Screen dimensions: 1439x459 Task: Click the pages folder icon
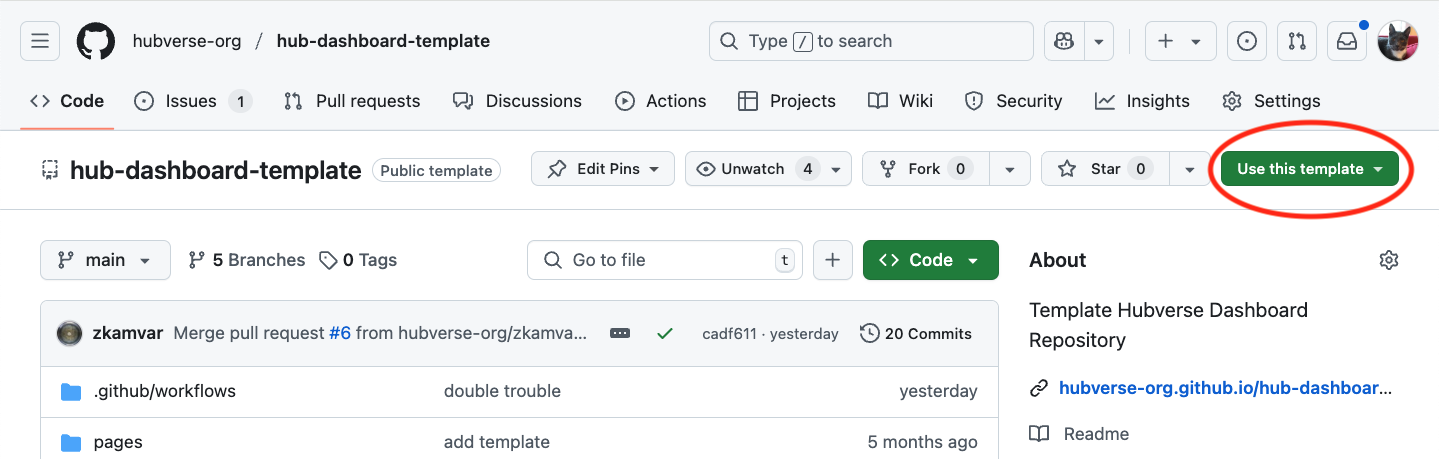[x=70, y=442]
